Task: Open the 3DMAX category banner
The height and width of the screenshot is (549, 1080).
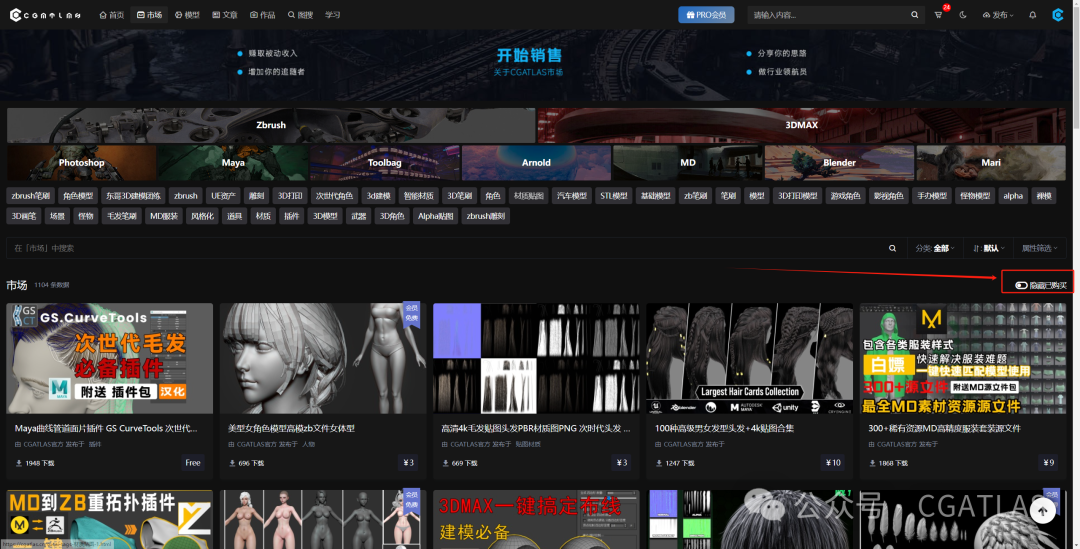Action: pos(802,125)
